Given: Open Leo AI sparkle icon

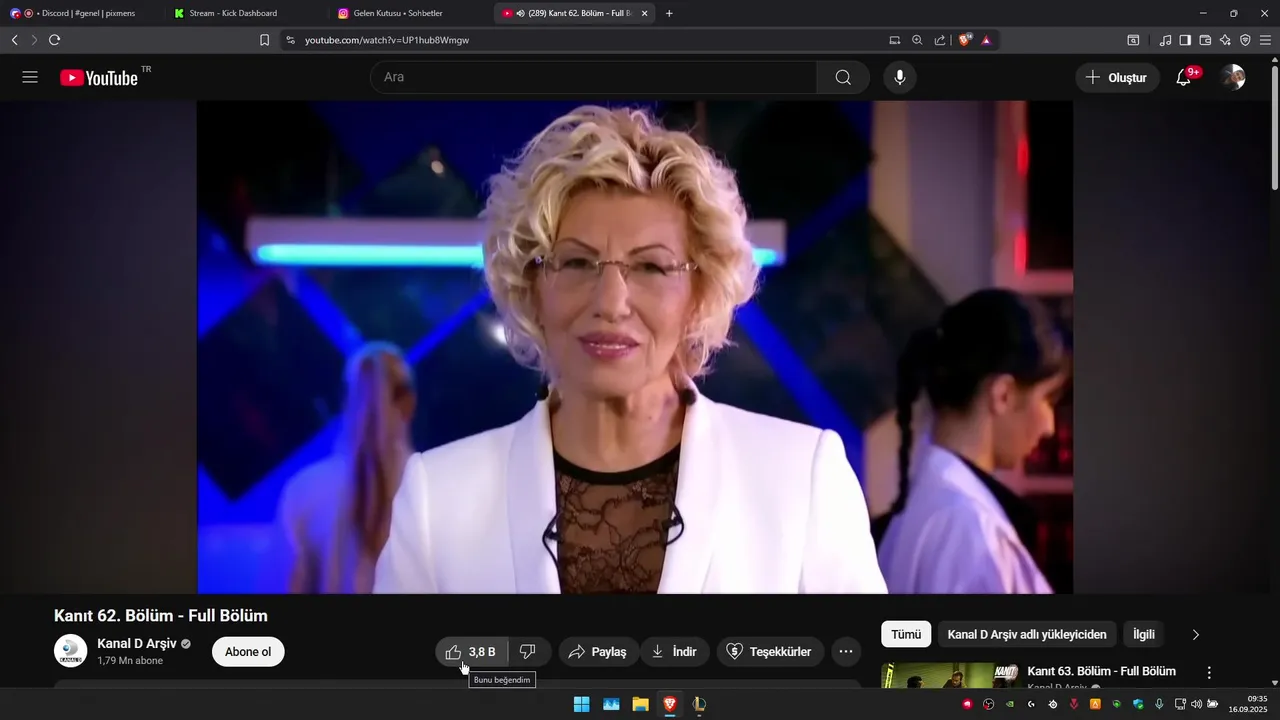Looking at the screenshot, I should click(x=1225, y=40).
